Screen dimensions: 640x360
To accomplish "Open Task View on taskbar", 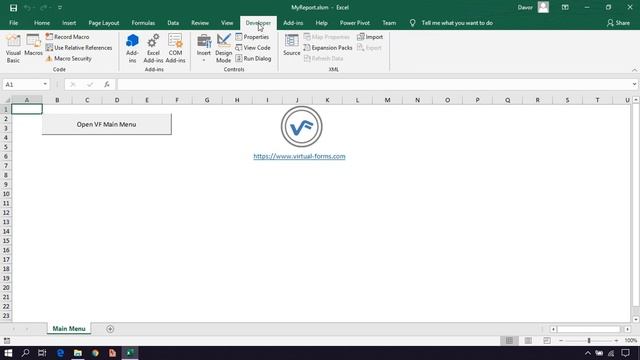I will pyautogui.click(x=42, y=353).
